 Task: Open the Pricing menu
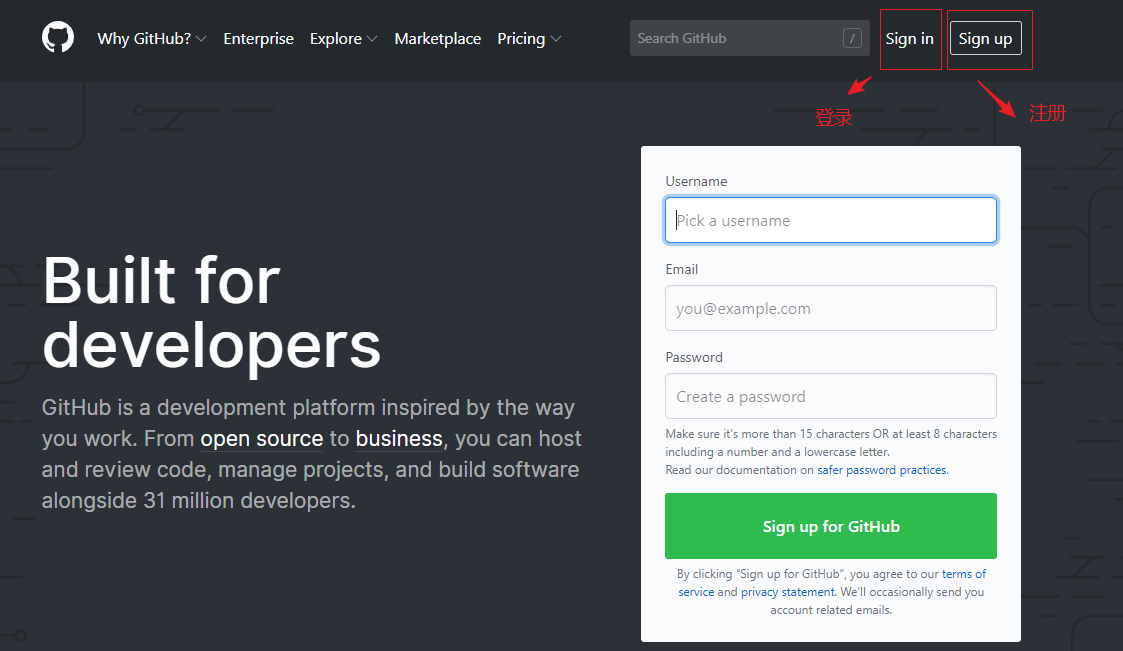[529, 39]
